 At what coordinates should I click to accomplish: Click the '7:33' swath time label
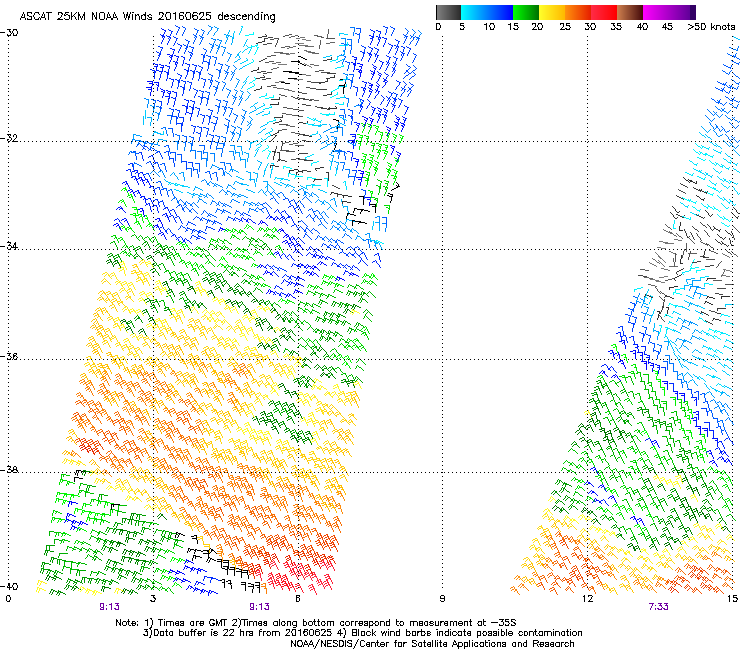click(658, 607)
